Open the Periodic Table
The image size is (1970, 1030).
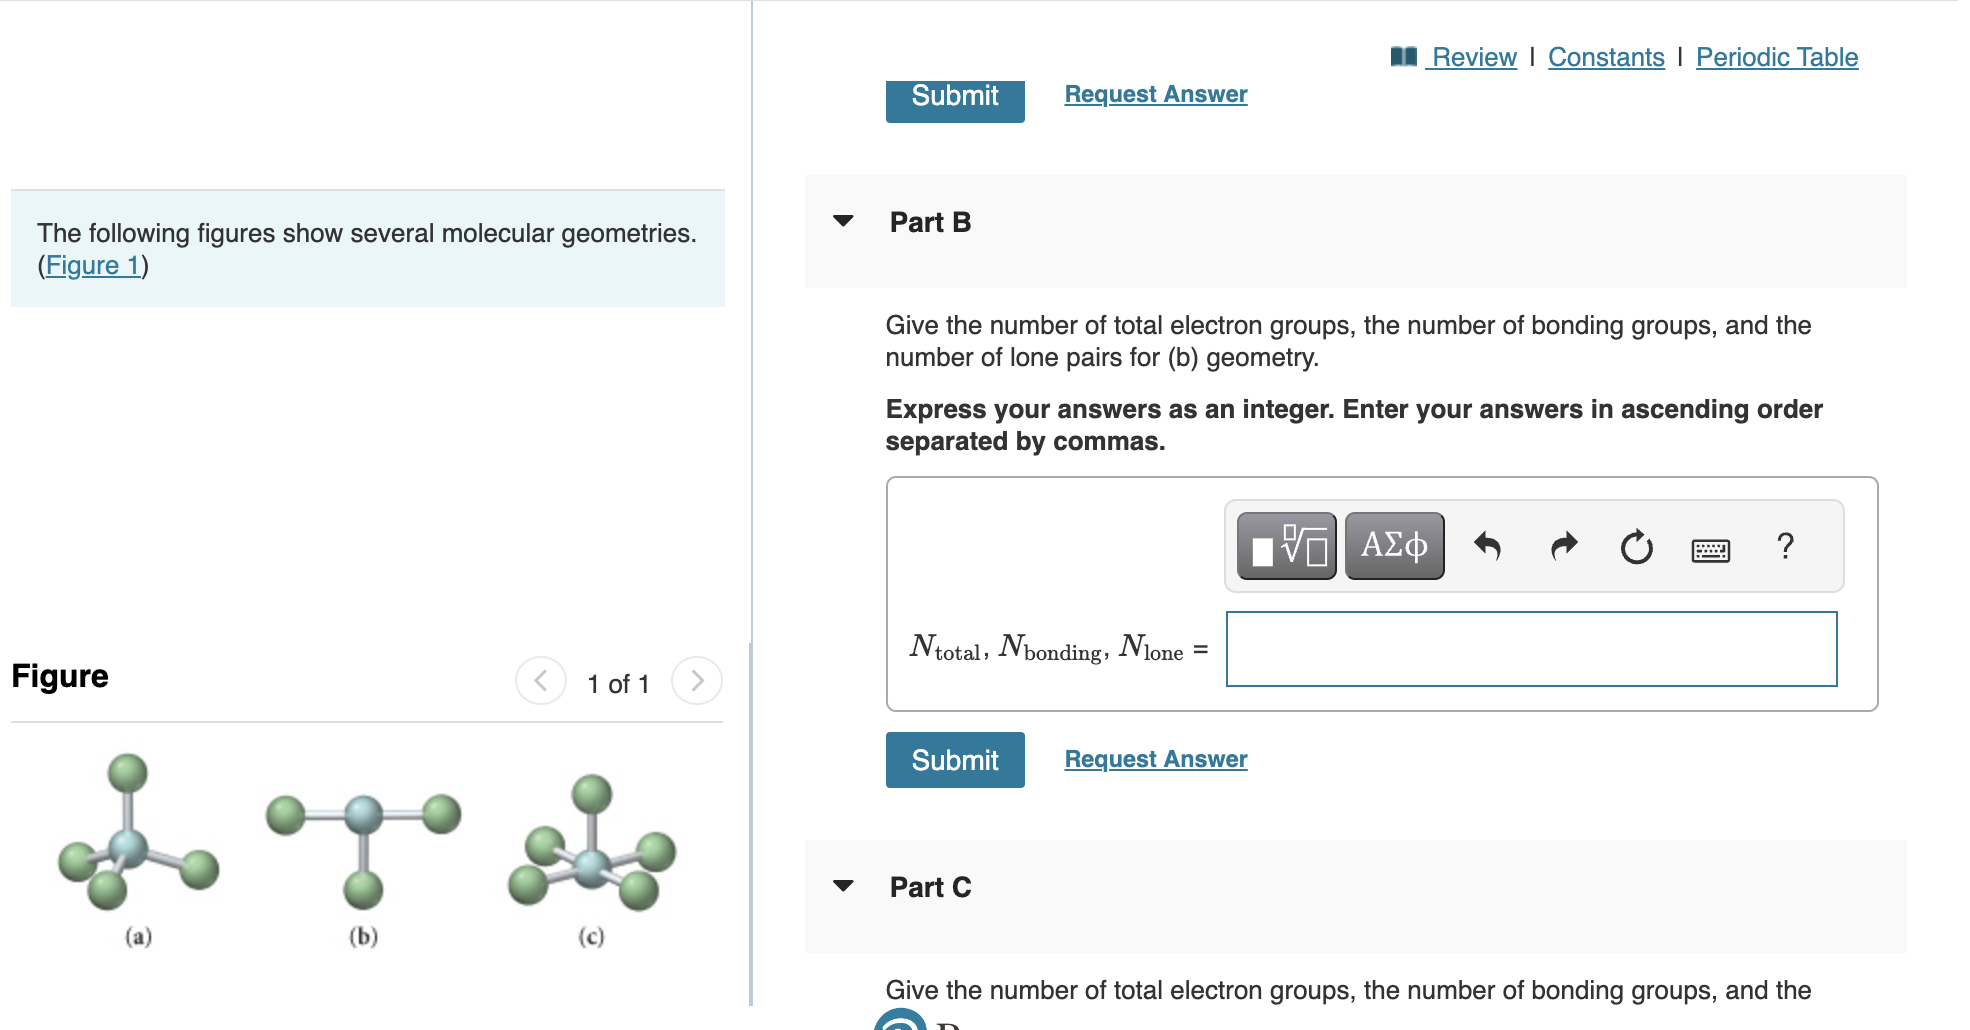click(x=1776, y=57)
